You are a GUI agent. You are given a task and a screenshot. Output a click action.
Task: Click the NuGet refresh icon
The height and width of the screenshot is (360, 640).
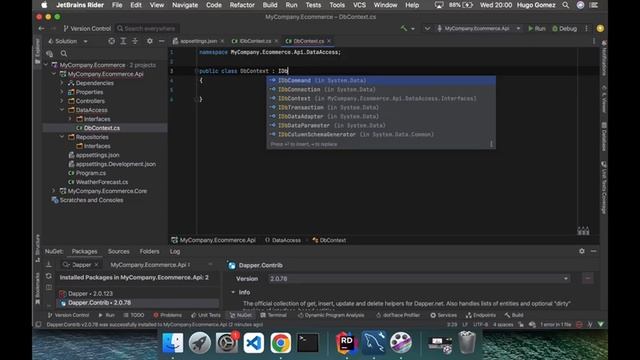[49, 276]
